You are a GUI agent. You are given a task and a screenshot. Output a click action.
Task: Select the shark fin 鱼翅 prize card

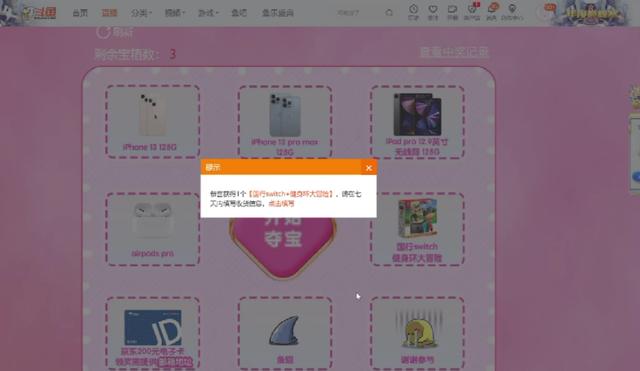(285, 333)
